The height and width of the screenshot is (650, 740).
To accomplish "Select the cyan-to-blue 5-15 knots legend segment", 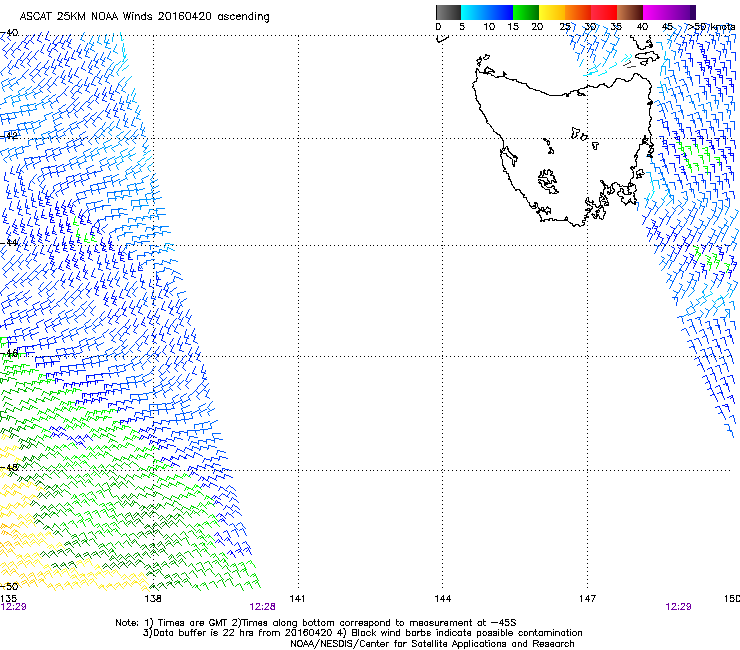I will [487, 12].
